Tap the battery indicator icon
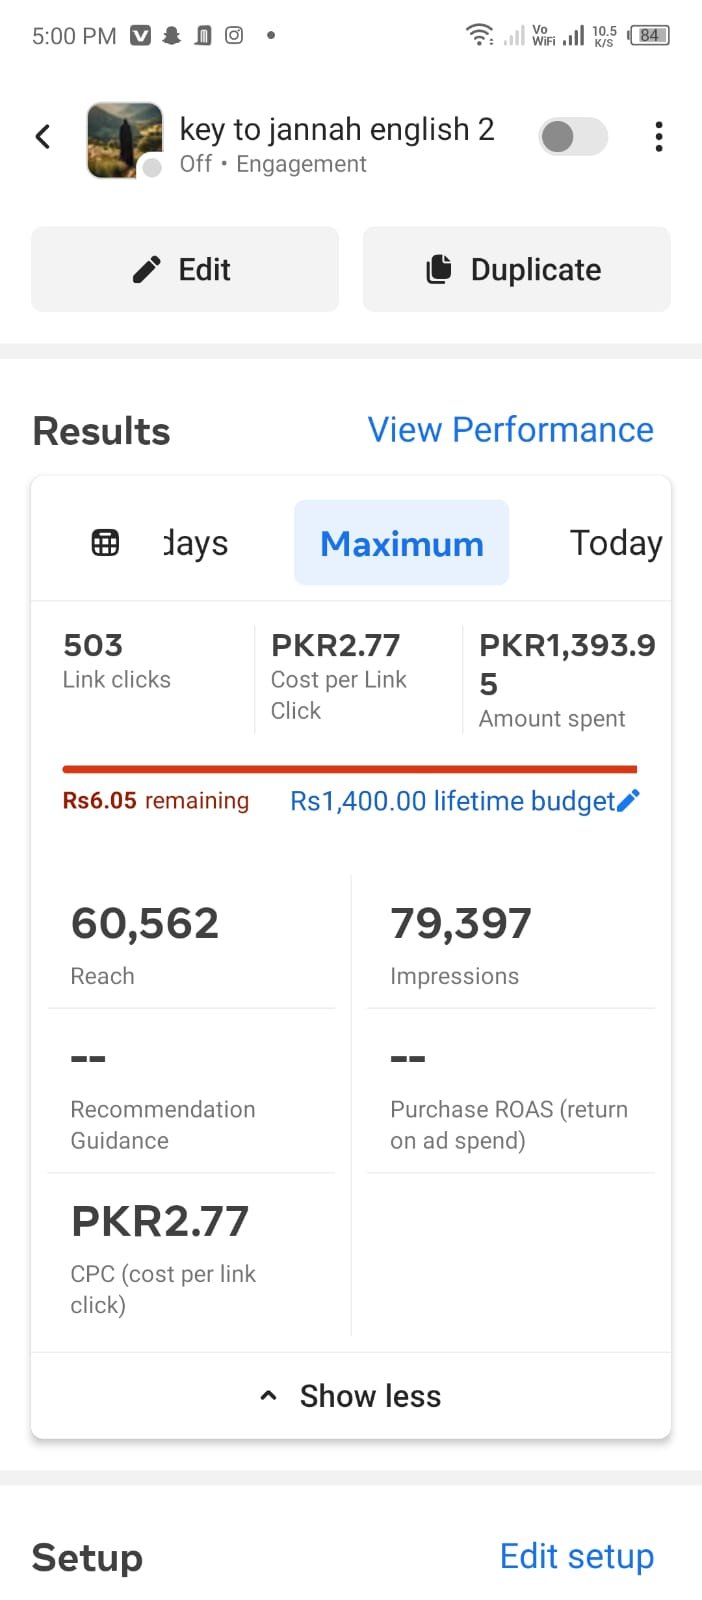 point(649,36)
